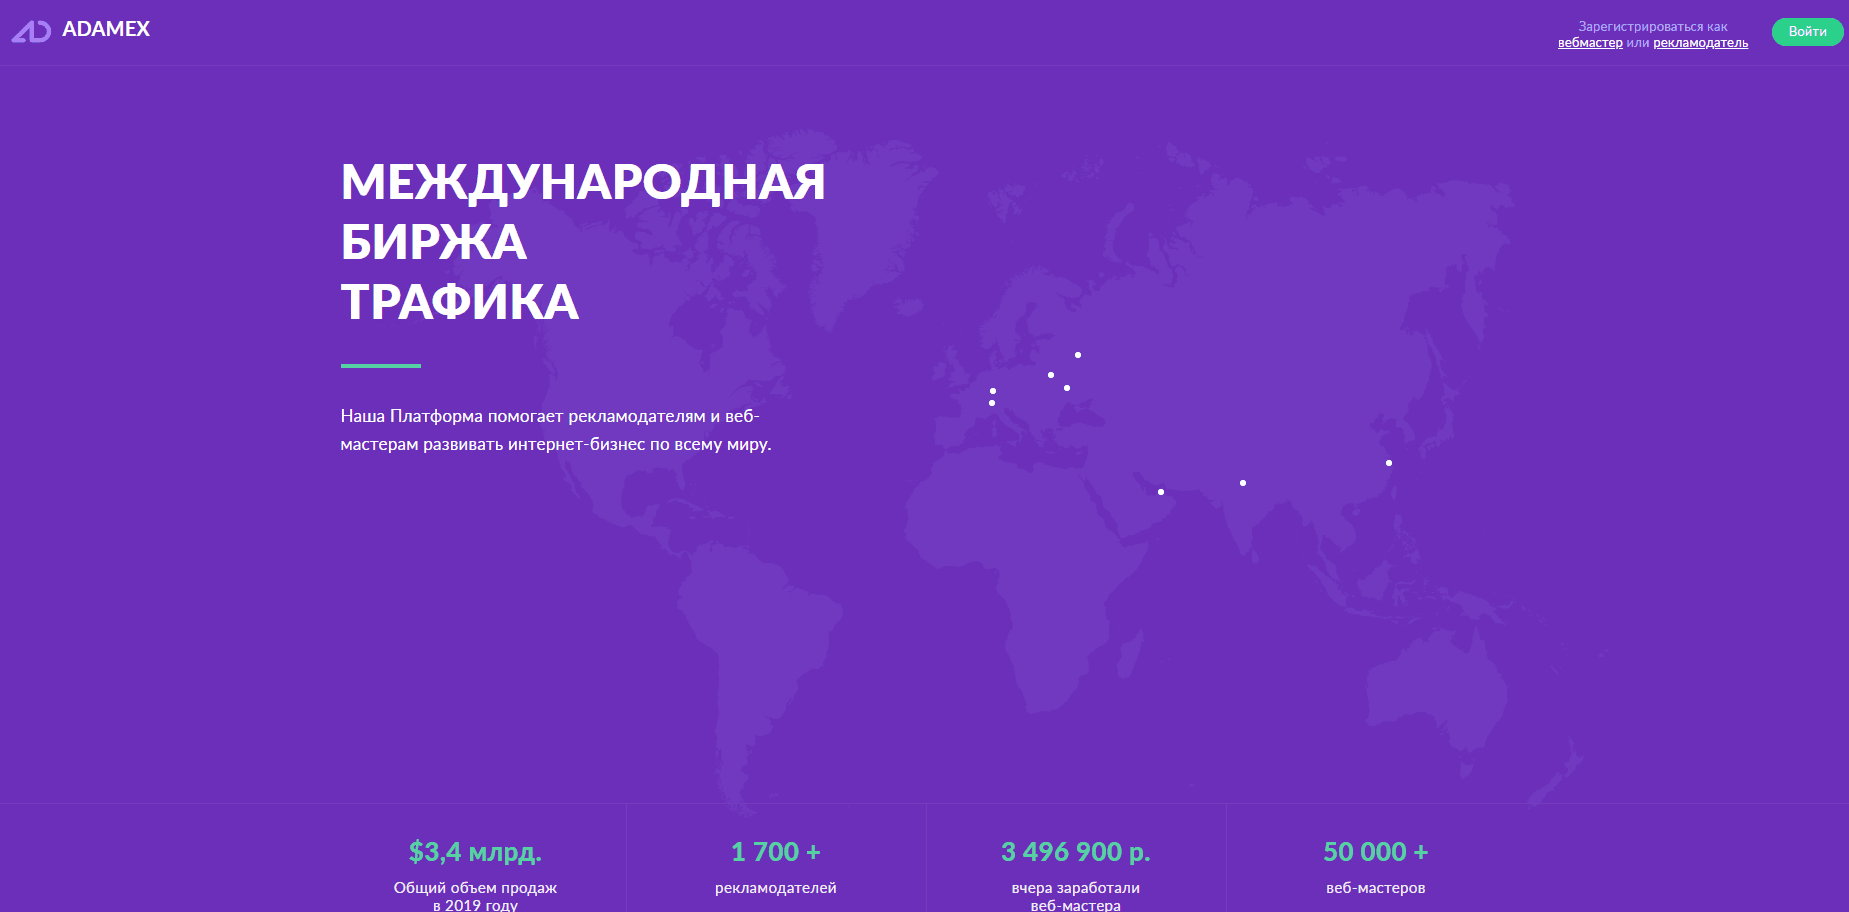The height and width of the screenshot is (912, 1849).
Task: Click the ADAMEX brand name text
Action: point(106,29)
